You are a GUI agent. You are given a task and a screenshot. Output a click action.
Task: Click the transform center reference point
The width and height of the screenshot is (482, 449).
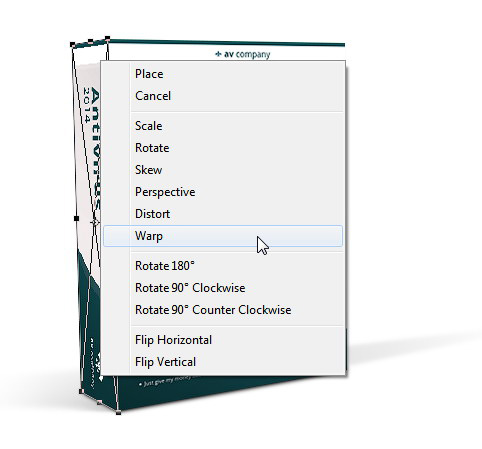coord(95,222)
